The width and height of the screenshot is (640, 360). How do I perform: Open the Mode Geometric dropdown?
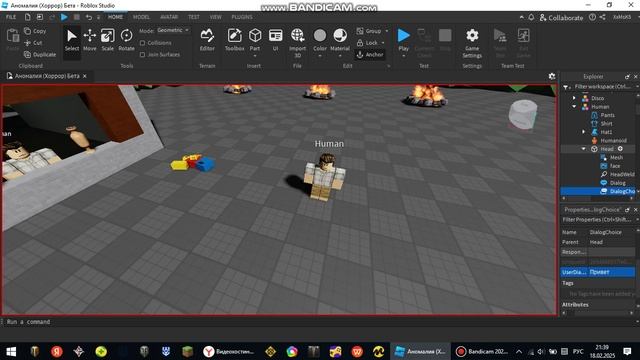pos(173,31)
